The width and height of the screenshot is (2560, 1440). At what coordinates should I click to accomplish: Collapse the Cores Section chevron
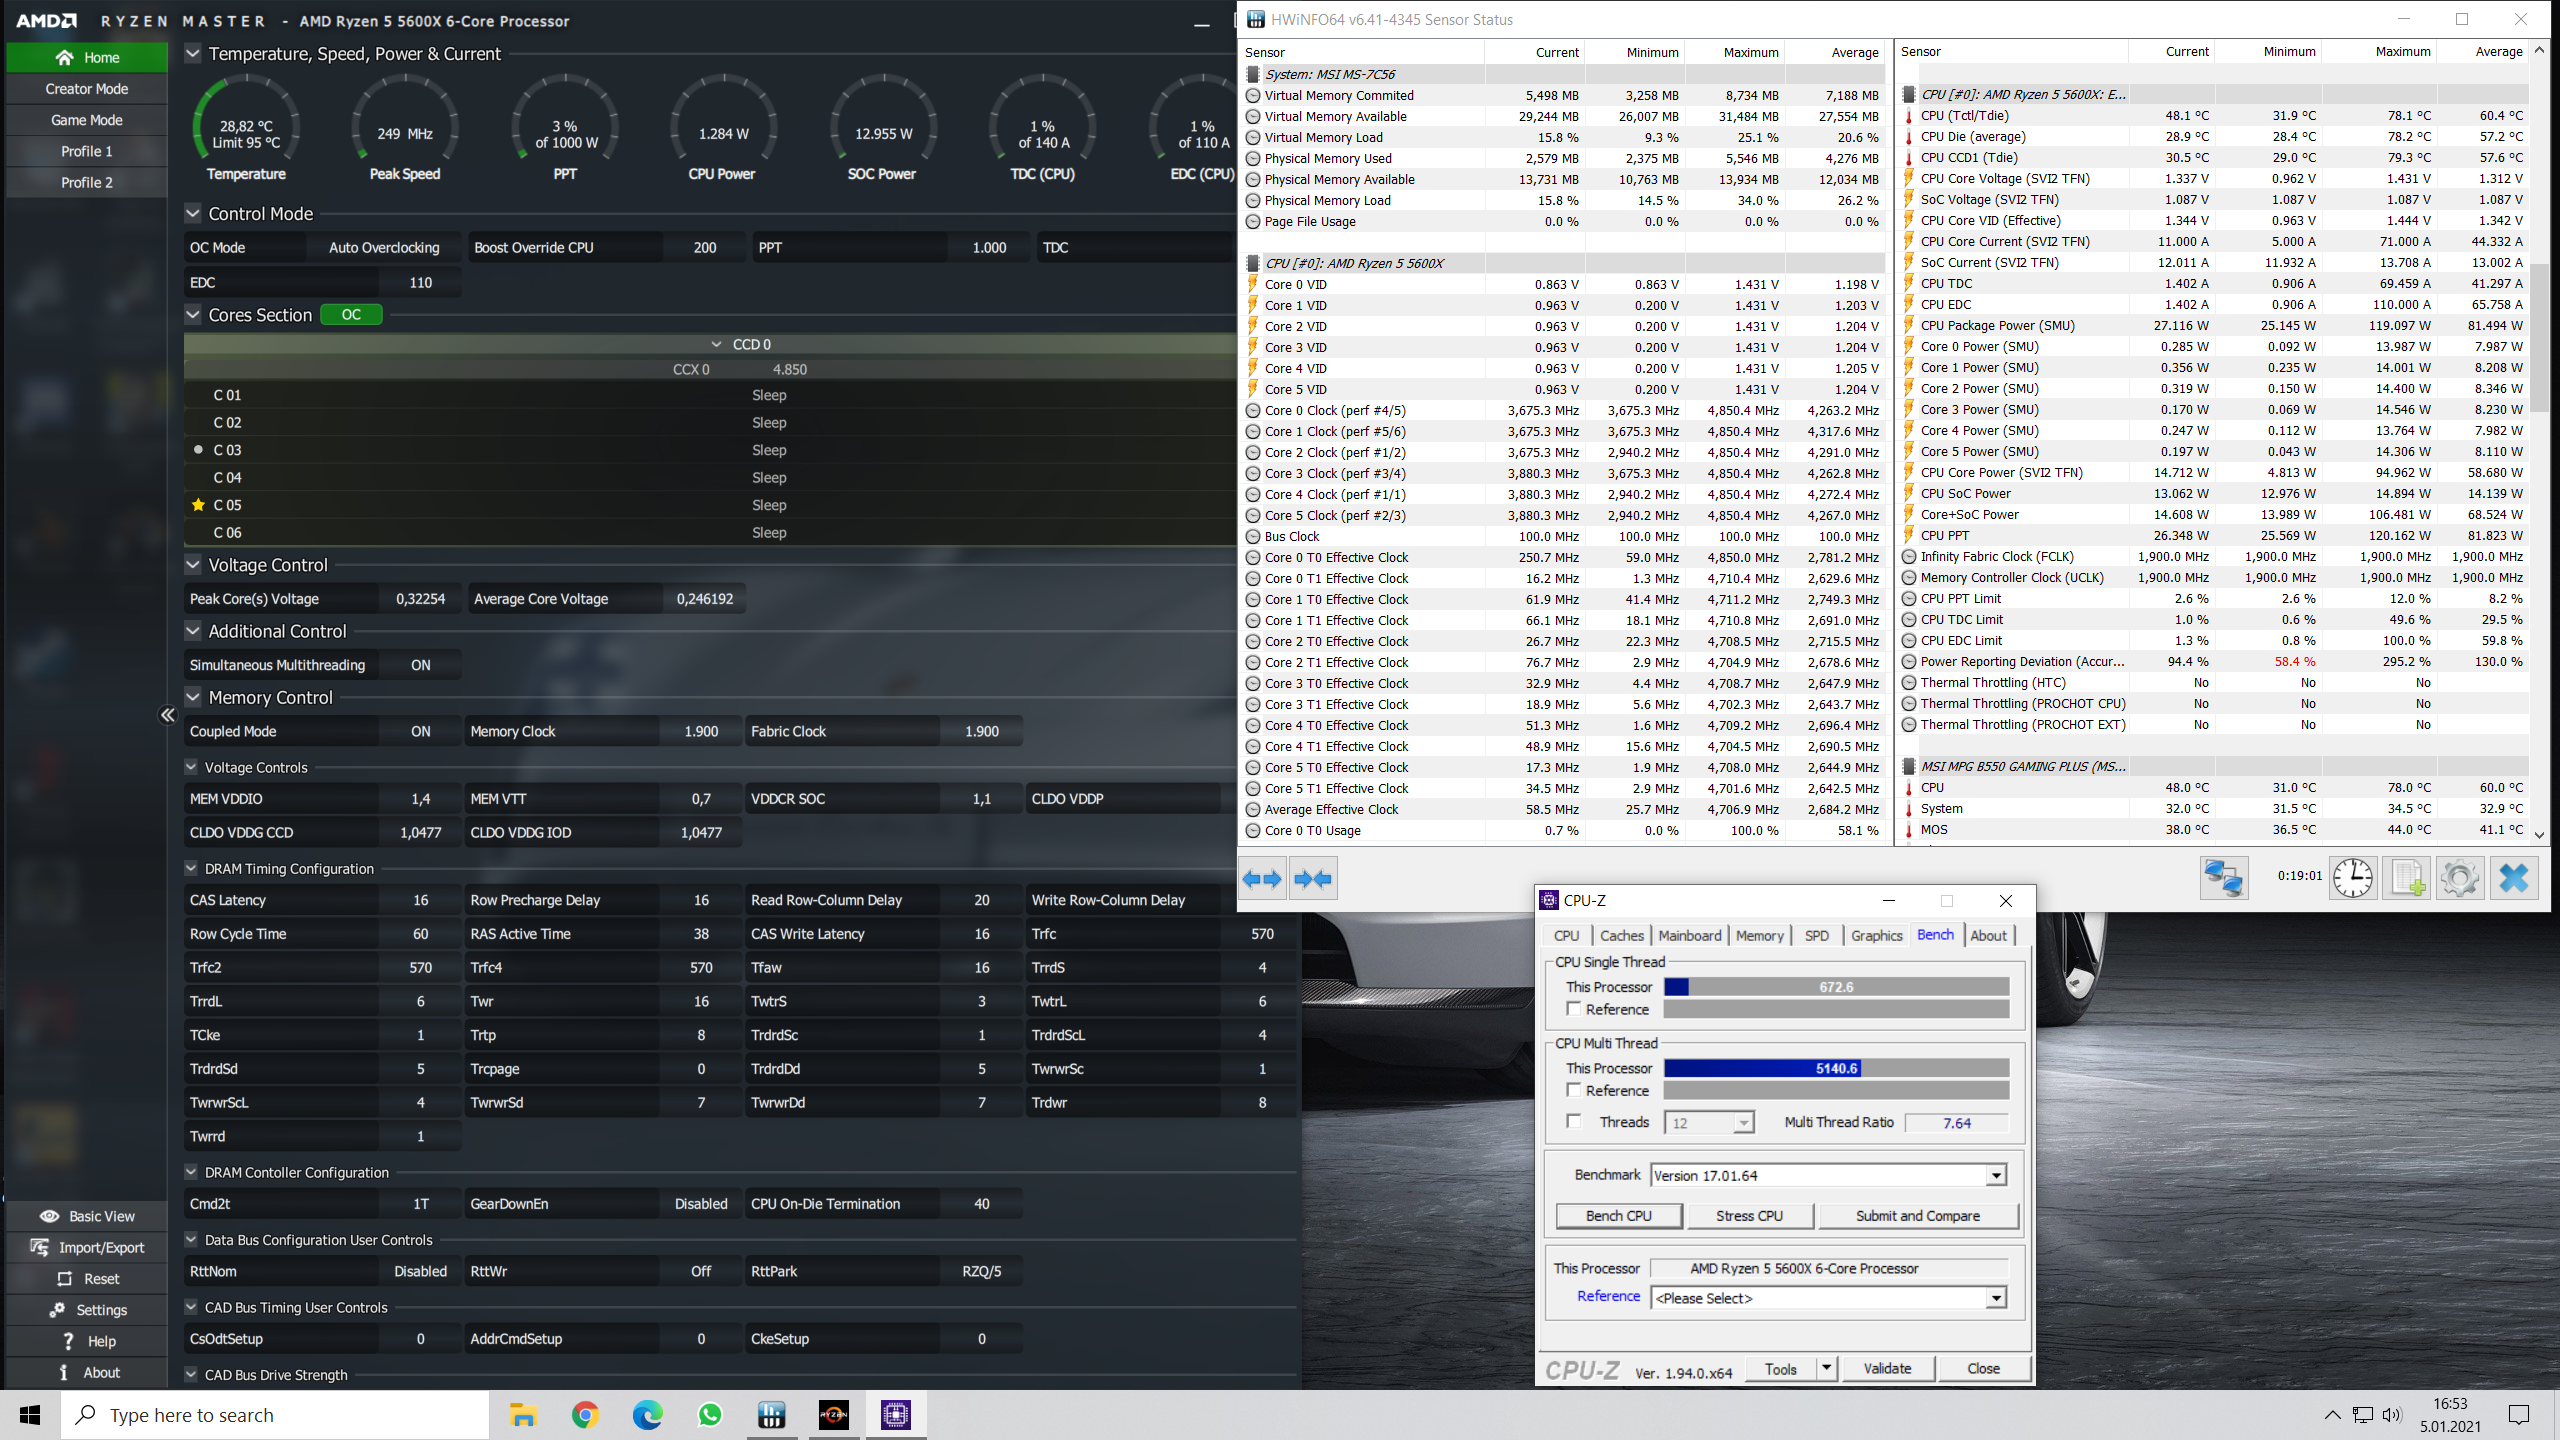(193, 314)
